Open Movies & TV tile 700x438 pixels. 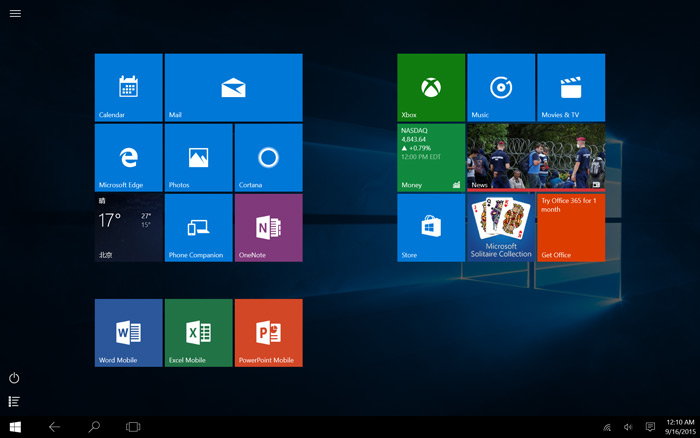571,88
